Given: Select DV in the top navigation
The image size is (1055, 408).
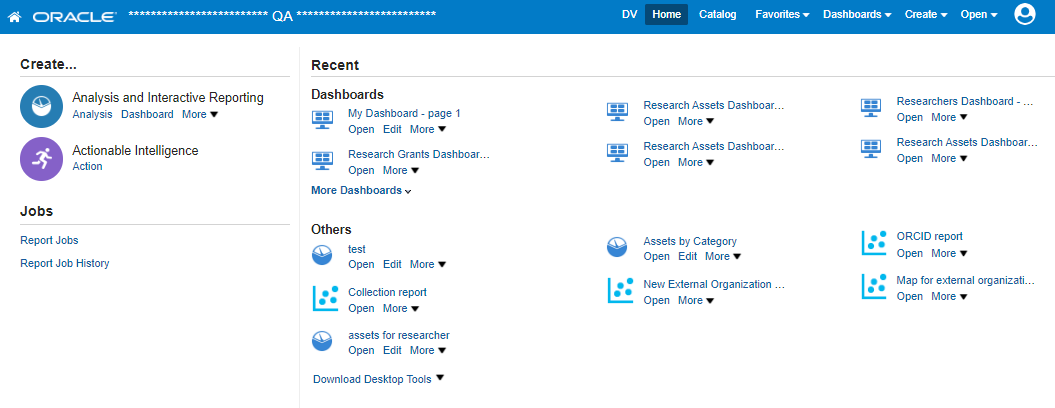Looking at the screenshot, I should coord(629,15).
